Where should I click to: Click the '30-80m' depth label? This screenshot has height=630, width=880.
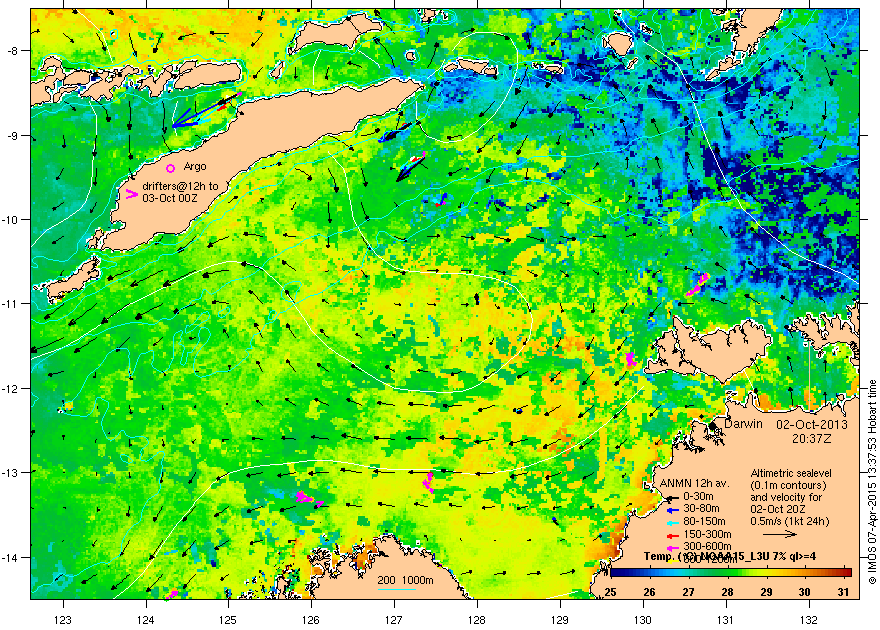pyautogui.click(x=701, y=509)
